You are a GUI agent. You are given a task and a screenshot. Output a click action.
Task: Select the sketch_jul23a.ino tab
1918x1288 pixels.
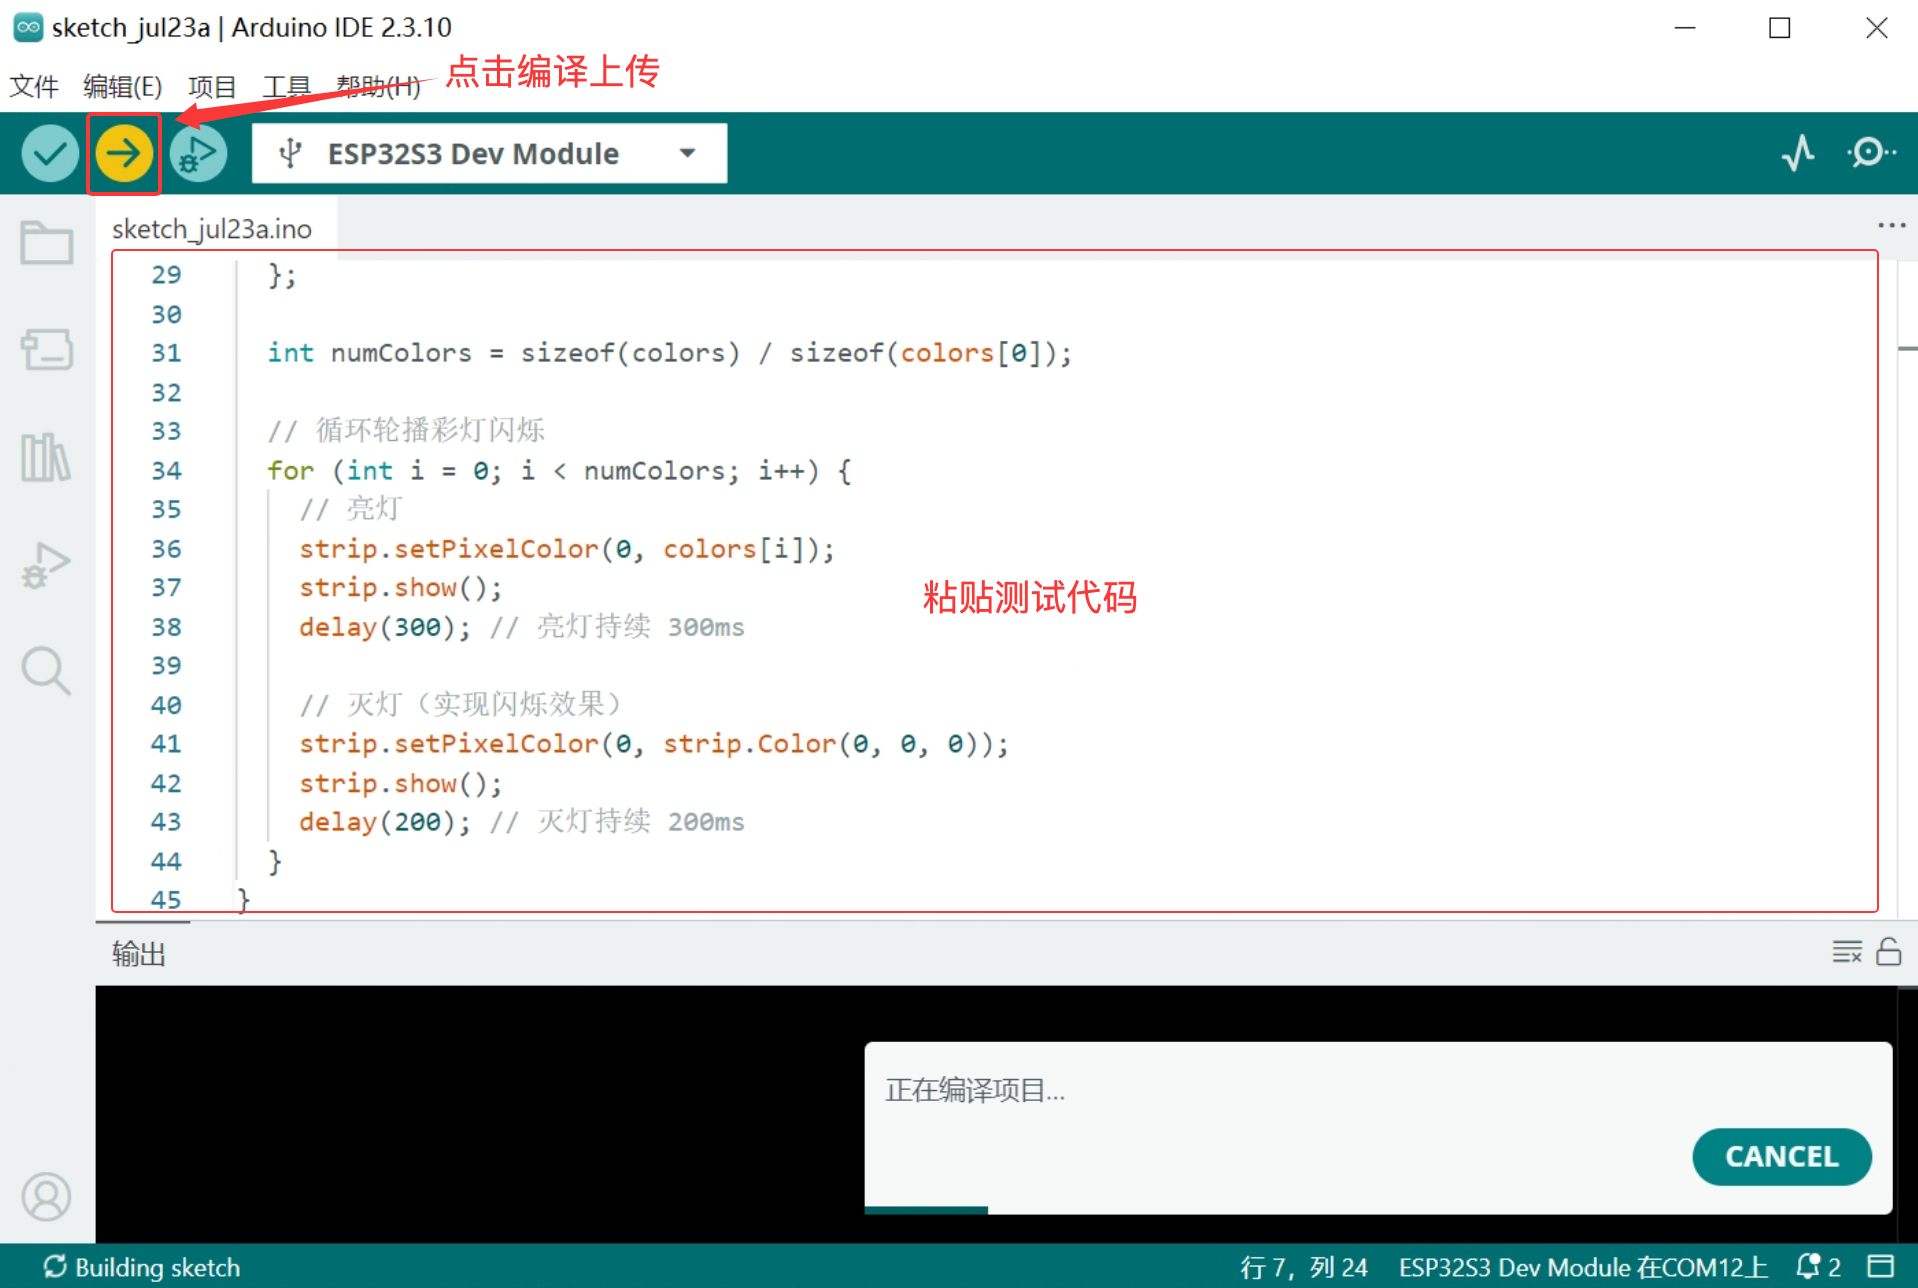(x=212, y=229)
